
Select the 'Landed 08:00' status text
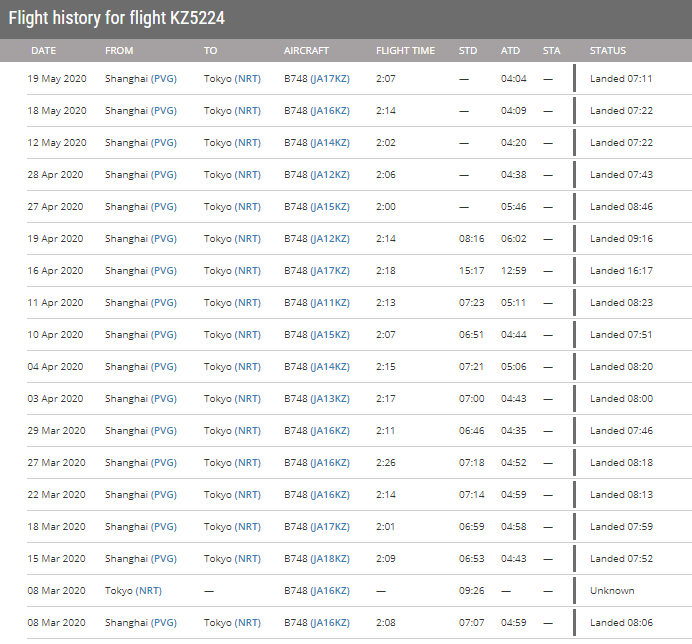click(621, 399)
